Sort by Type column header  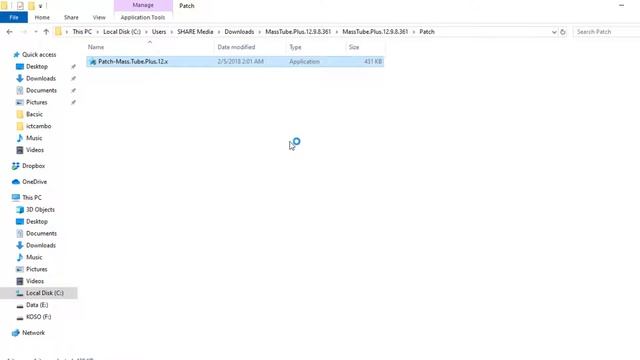(295, 47)
